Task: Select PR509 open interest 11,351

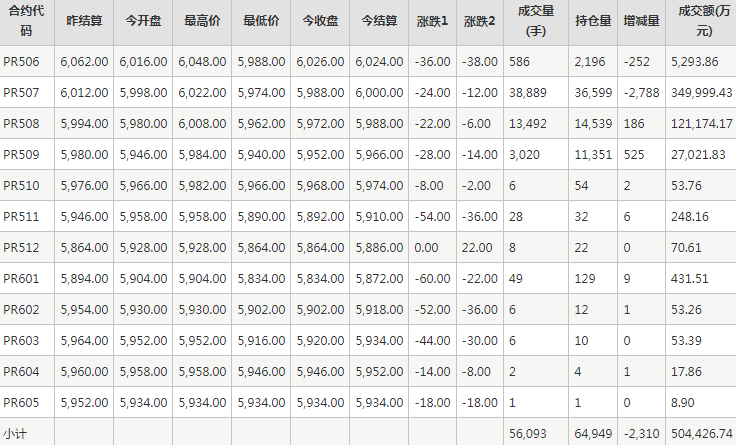Action: 593,154
